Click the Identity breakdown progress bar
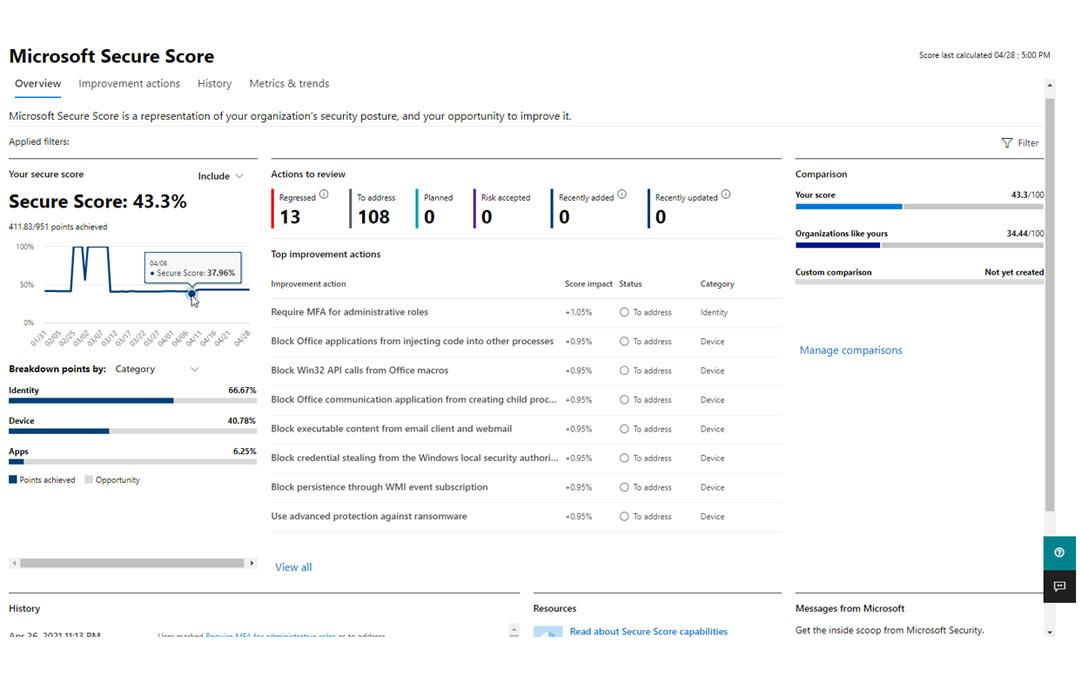 [x=132, y=400]
